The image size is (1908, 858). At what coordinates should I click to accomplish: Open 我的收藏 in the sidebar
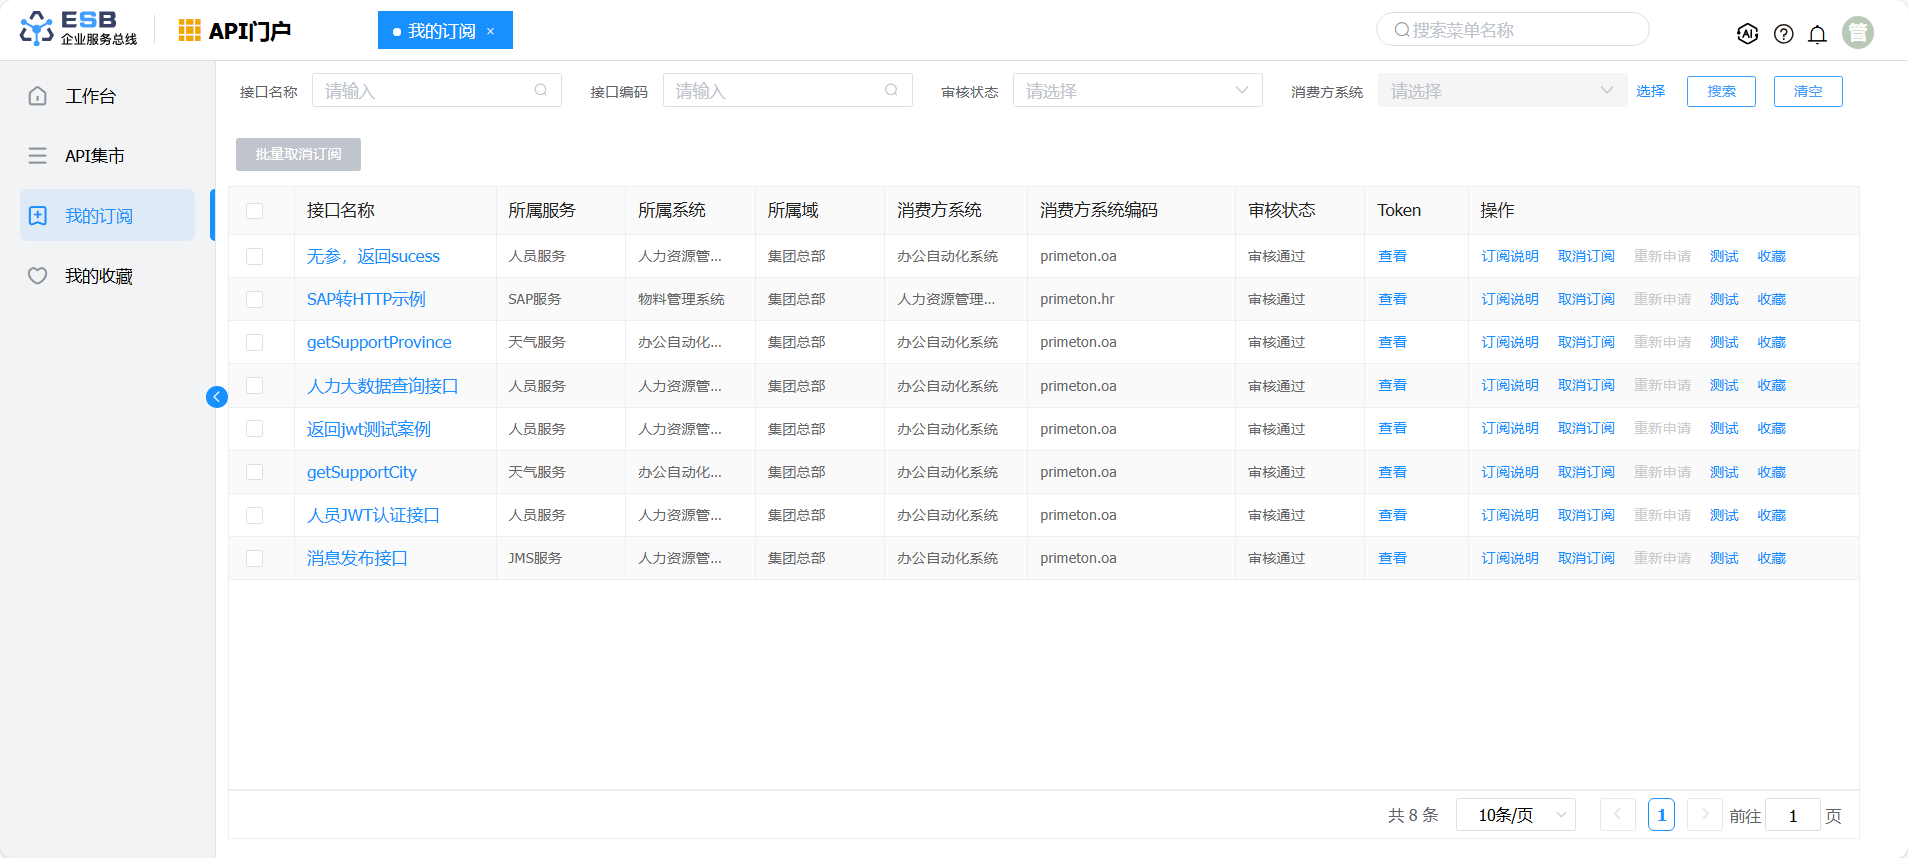(x=98, y=276)
